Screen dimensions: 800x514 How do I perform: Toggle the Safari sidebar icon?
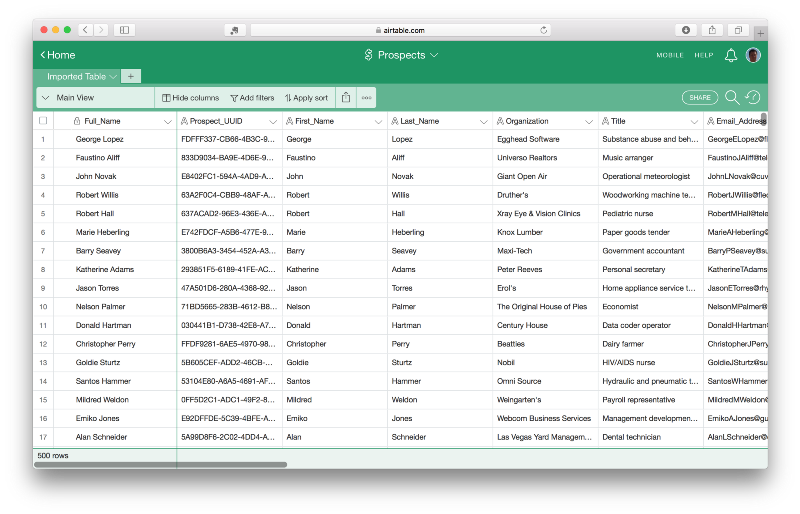(124, 30)
